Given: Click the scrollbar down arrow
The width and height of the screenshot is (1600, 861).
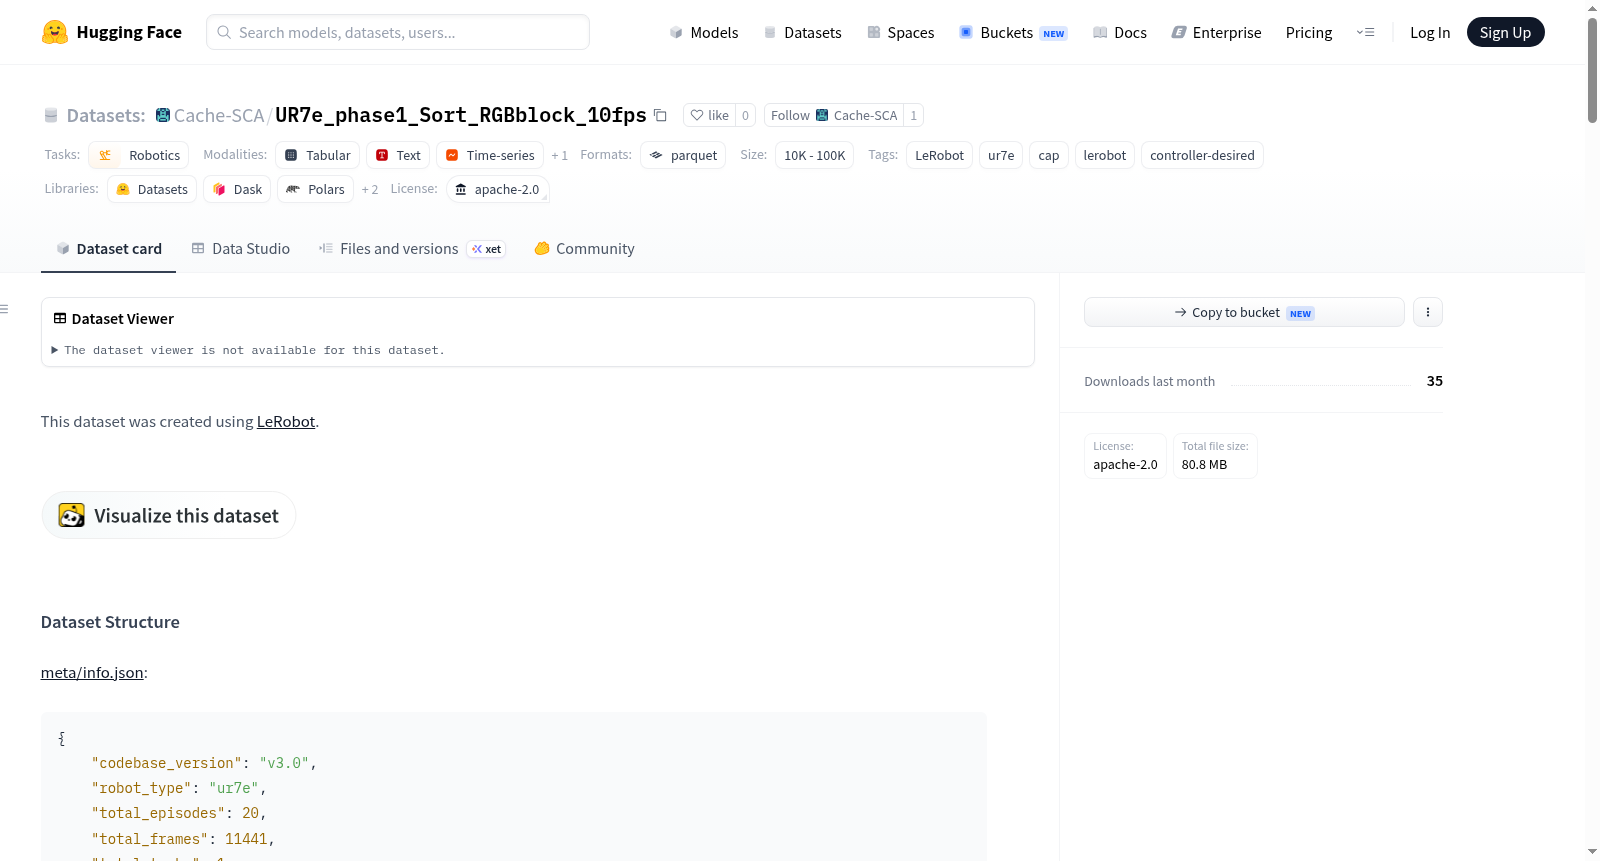Looking at the screenshot, I should (1592, 852).
